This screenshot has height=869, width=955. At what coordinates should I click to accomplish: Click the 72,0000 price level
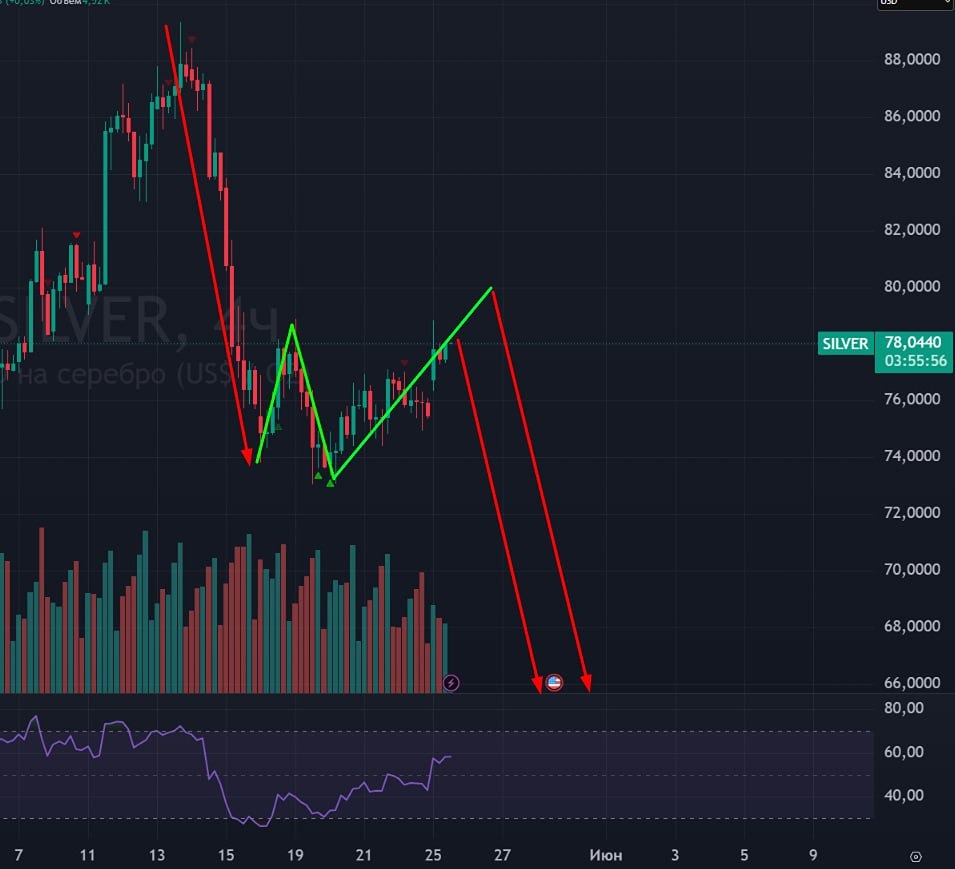tap(912, 513)
